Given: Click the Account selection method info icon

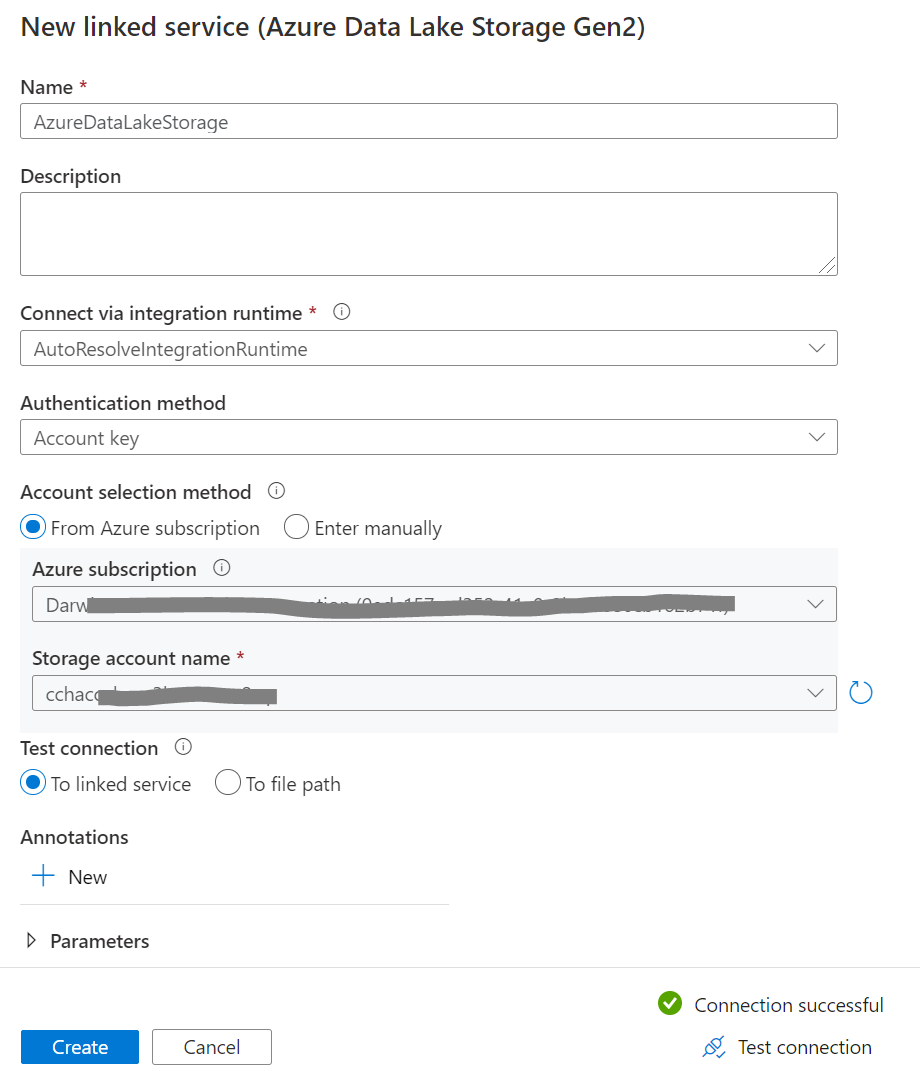Looking at the screenshot, I should (277, 491).
